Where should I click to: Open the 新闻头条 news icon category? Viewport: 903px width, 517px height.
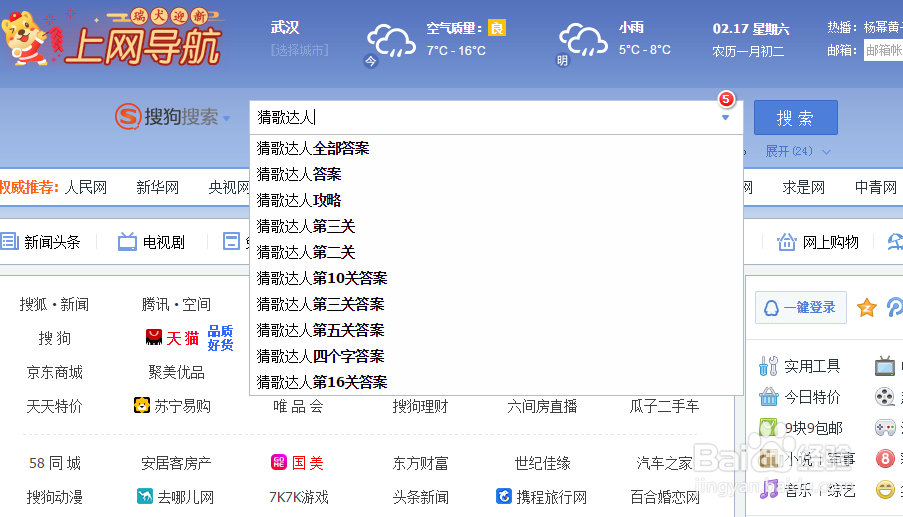[x=40, y=242]
